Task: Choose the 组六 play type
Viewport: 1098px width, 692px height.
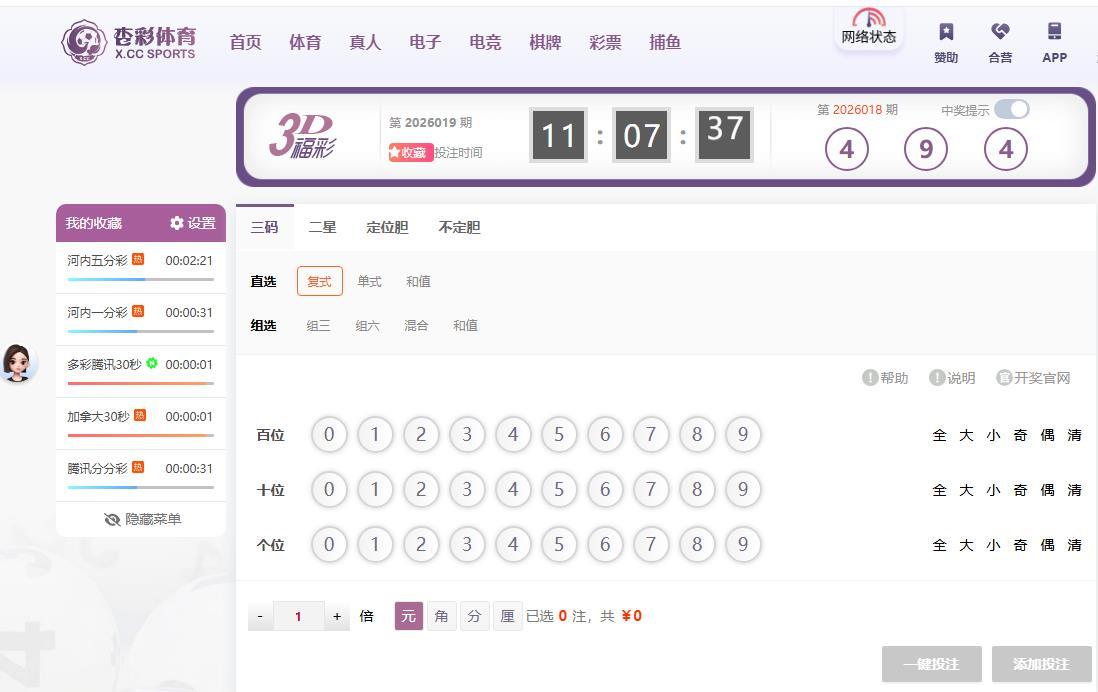Action: tap(367, 325)
